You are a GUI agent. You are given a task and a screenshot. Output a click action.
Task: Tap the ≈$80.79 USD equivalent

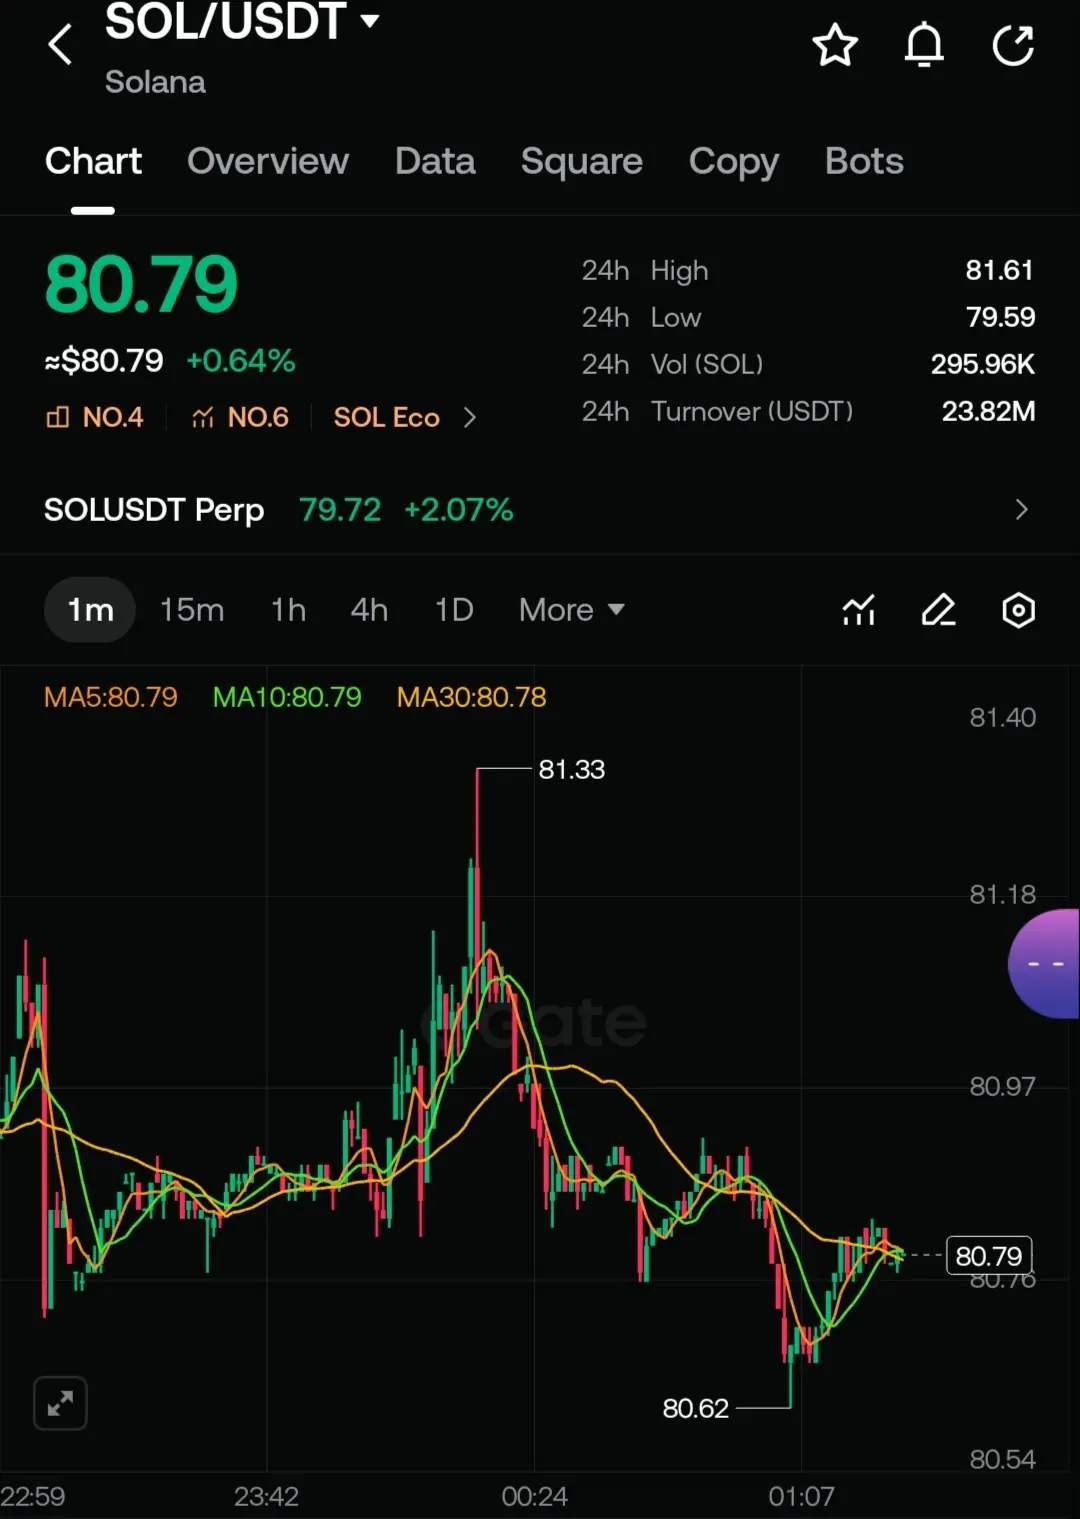(x=104, y=361)
